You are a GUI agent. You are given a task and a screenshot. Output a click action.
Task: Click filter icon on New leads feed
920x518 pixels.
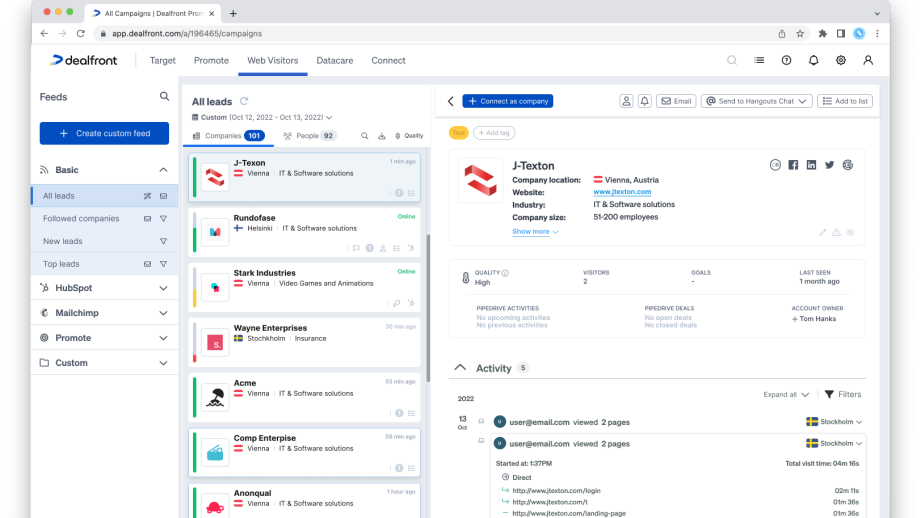(164, 241)
